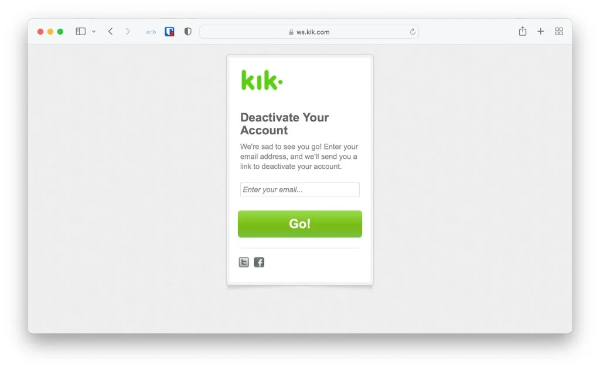This screenshot has width=600, height=370.
Task: Click the green kik logo
Action: pos(262,80)
